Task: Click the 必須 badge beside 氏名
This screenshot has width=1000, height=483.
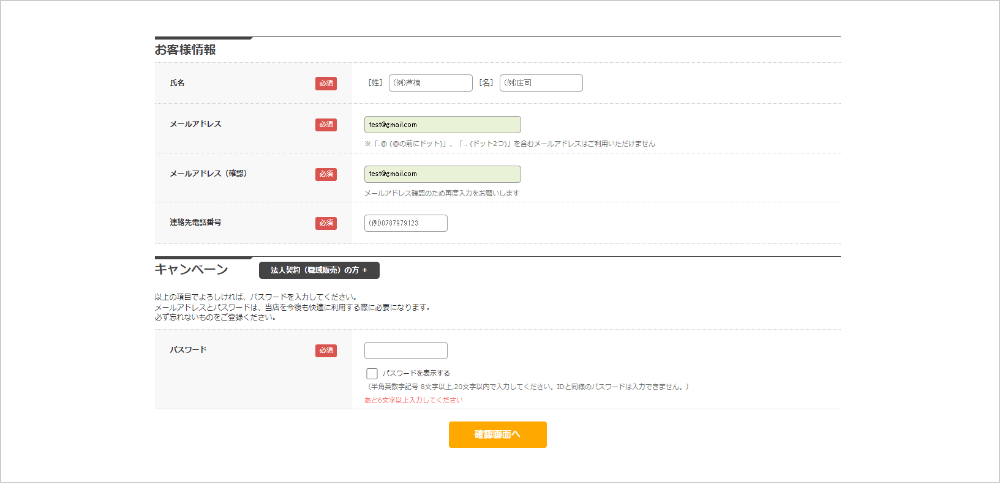Action: (x=326, y=84)
